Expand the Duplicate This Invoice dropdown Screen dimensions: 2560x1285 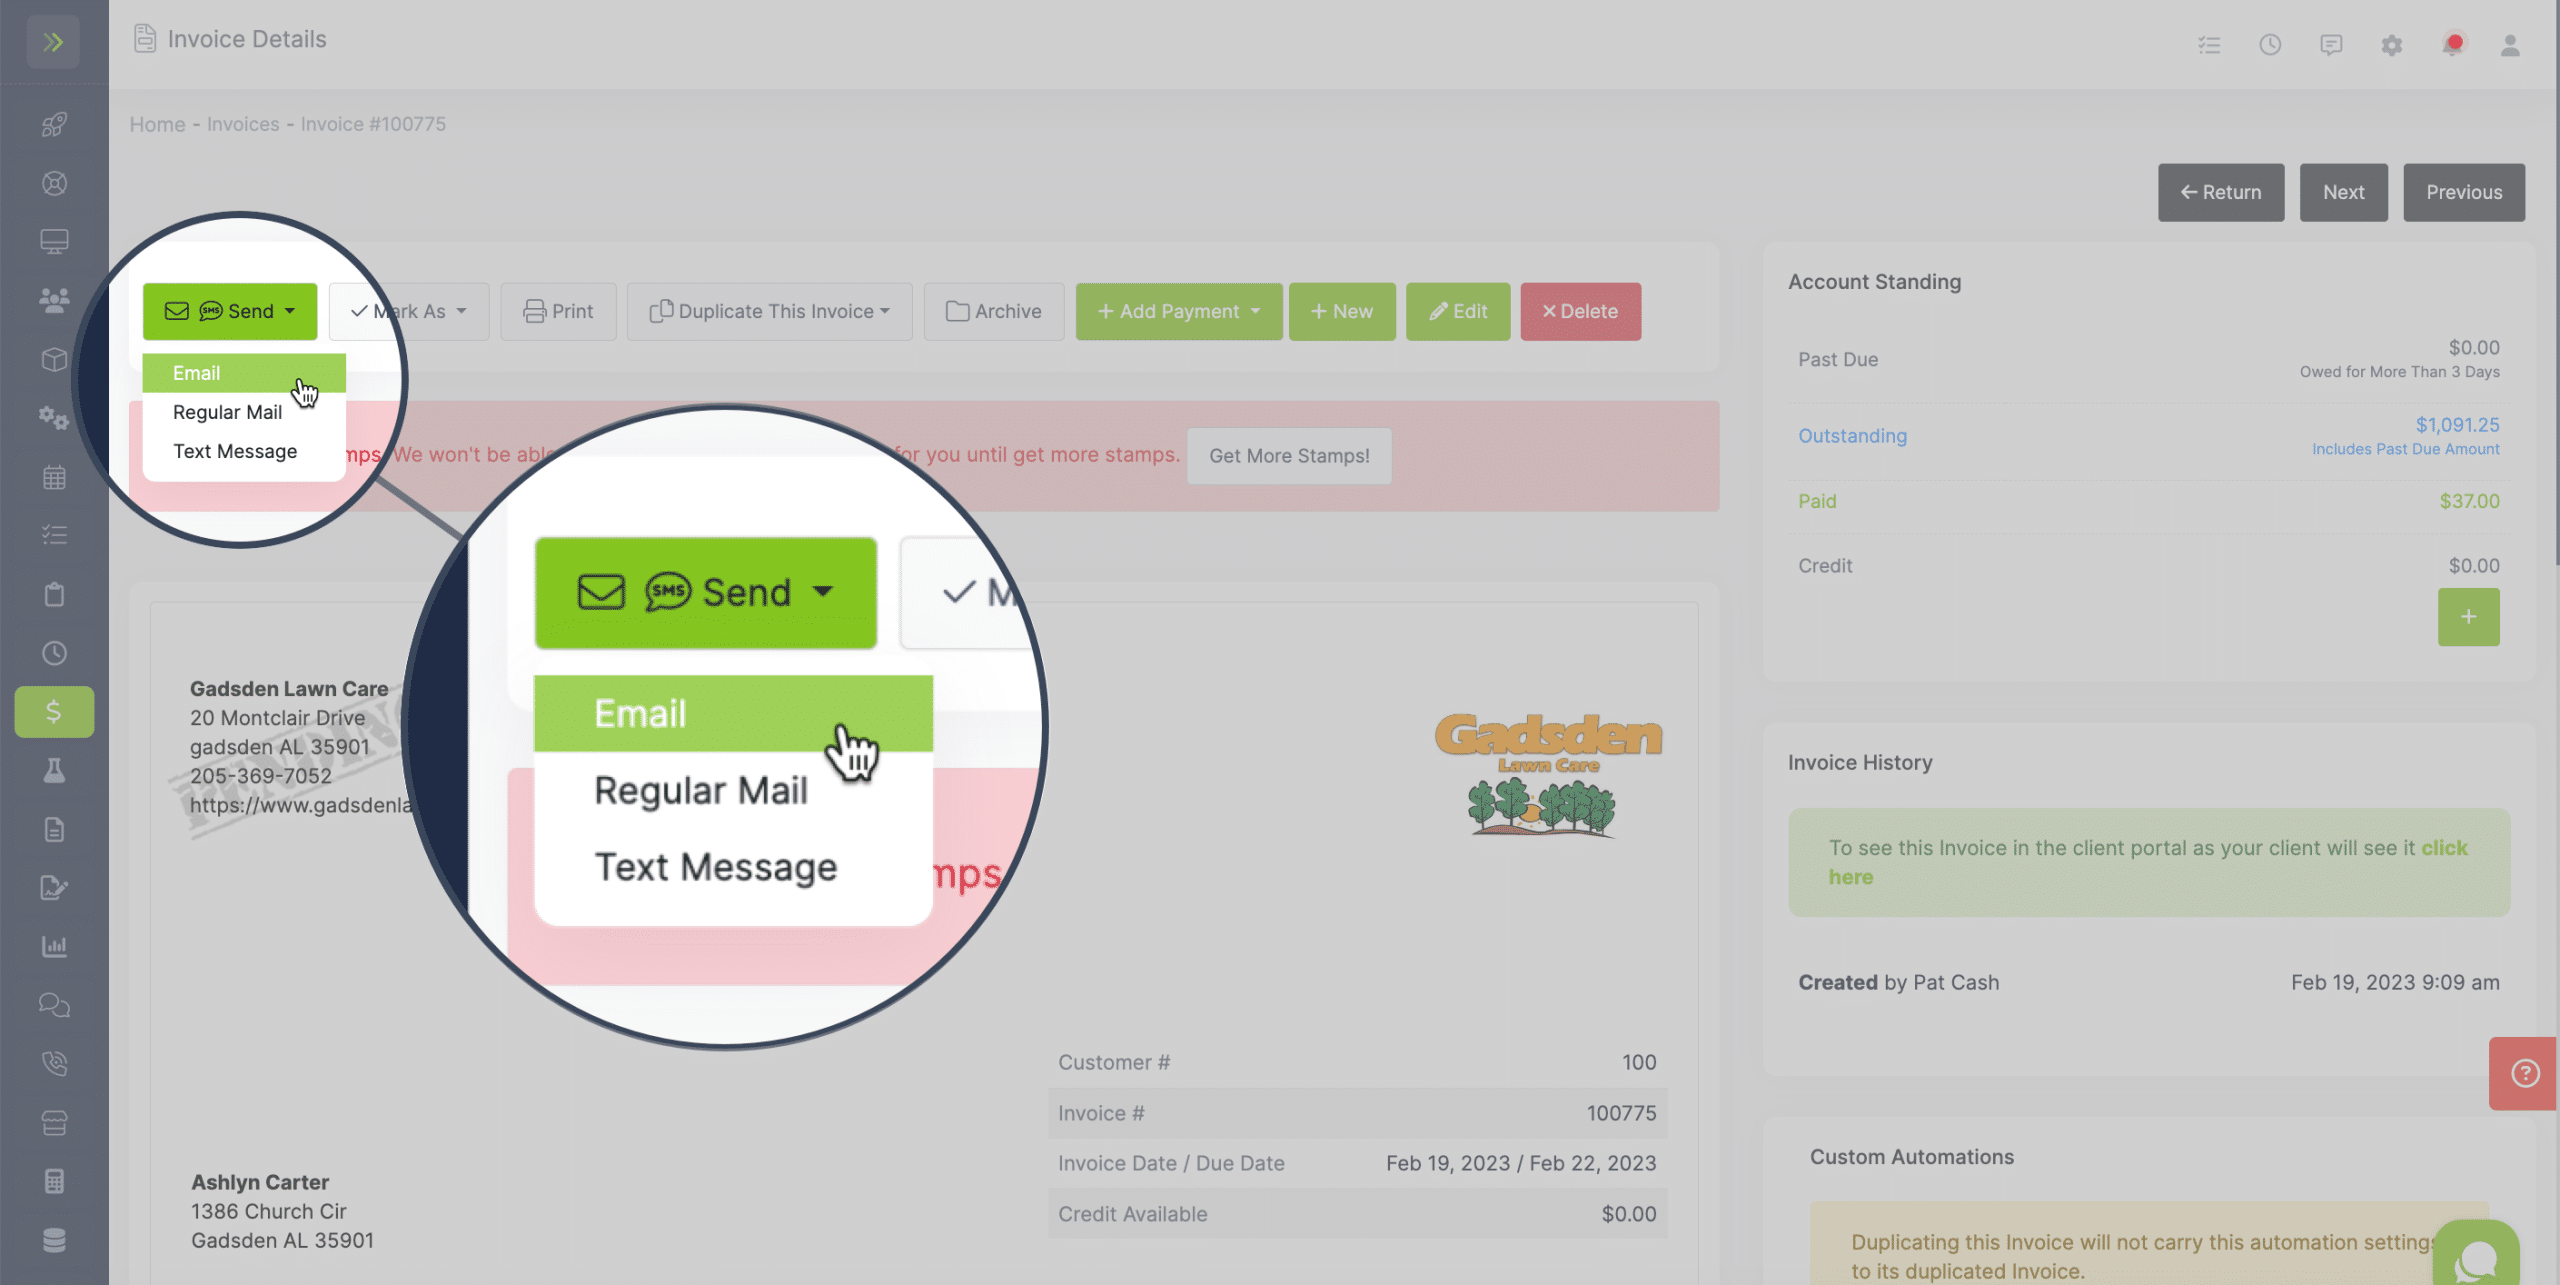coord(769,311)
